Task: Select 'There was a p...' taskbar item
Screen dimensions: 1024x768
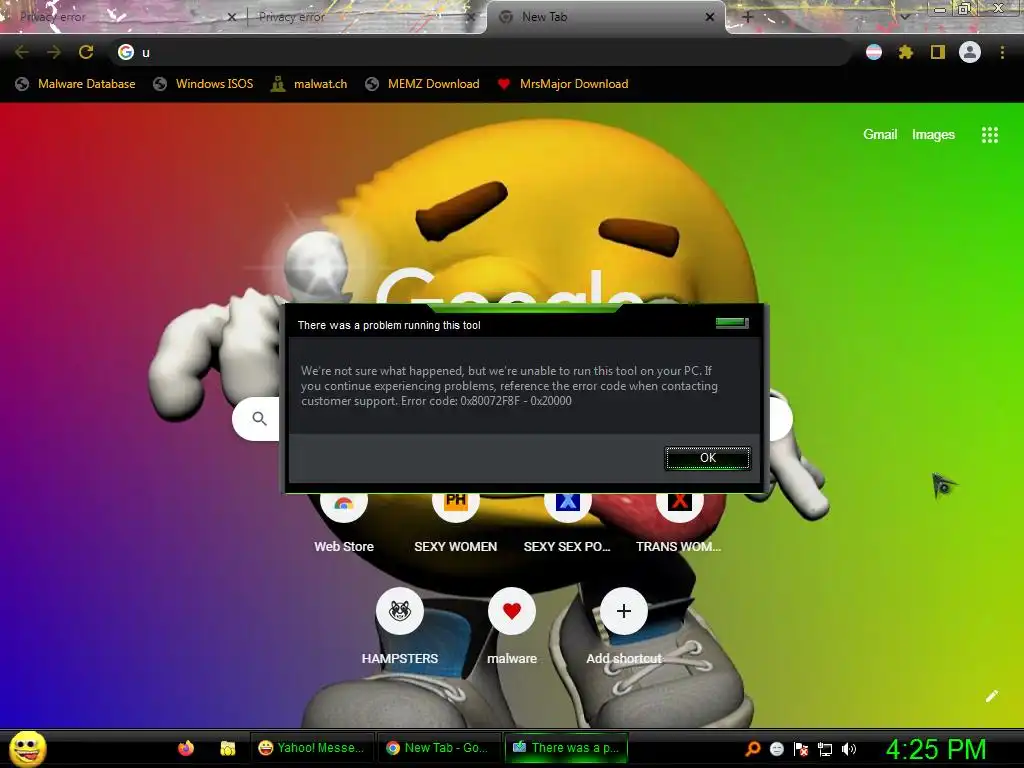Action: (566, 748)
